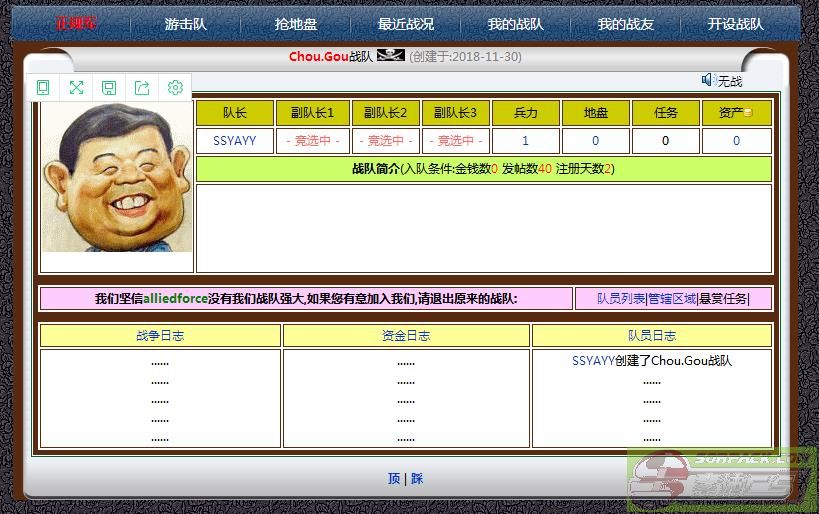Click the share export icon
The width and height of the screenshot is (819, 514).
coord(142,88)
